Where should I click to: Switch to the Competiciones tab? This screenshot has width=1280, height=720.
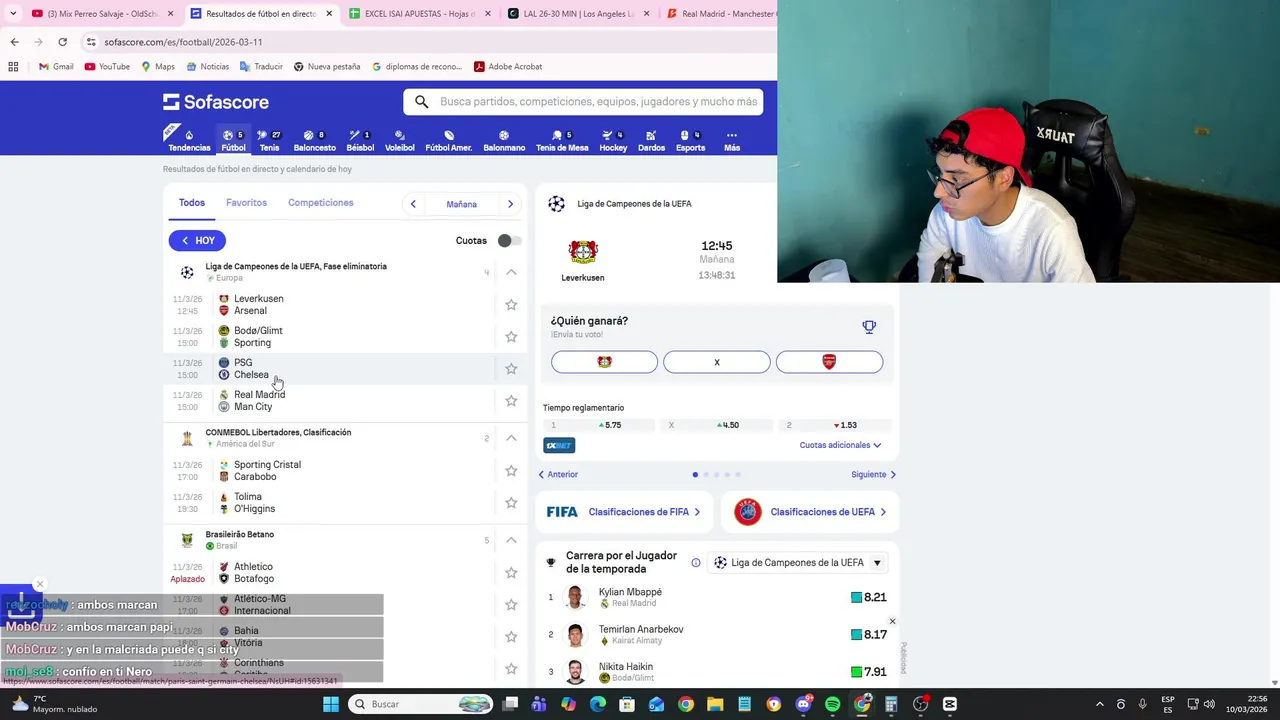tap(320, 203)
